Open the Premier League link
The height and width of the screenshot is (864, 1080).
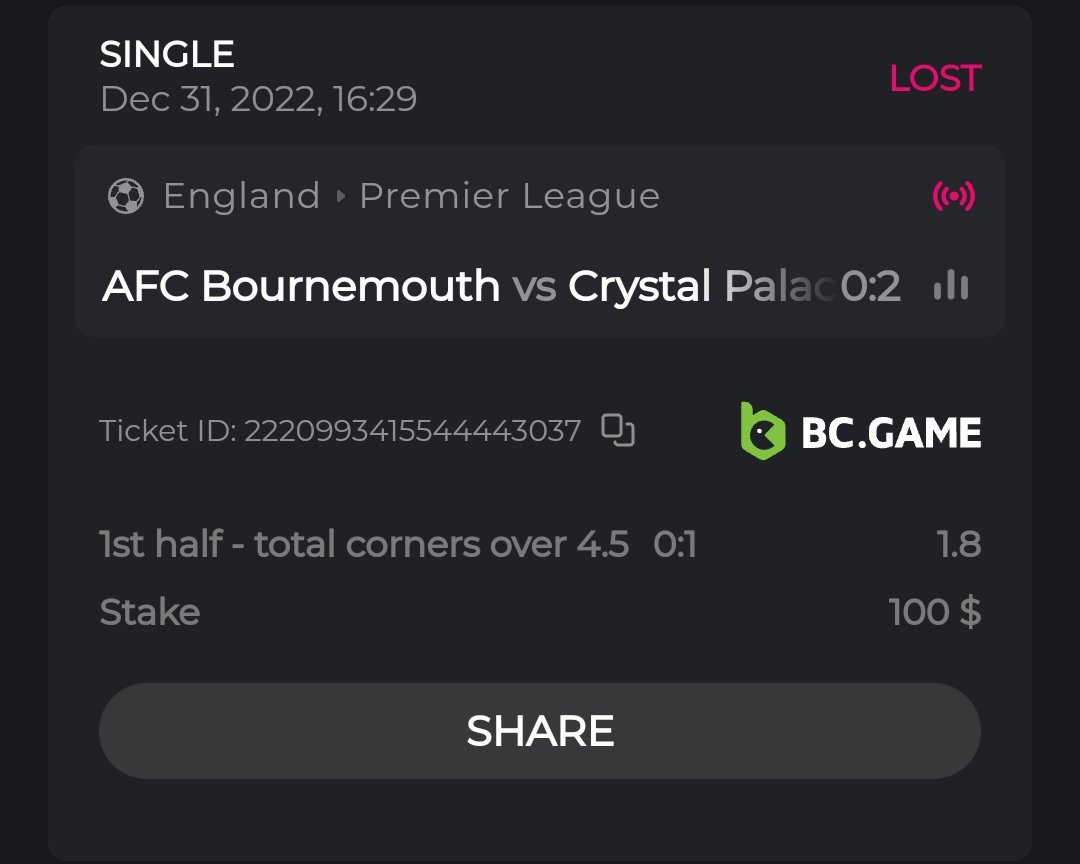coord(509,196)
